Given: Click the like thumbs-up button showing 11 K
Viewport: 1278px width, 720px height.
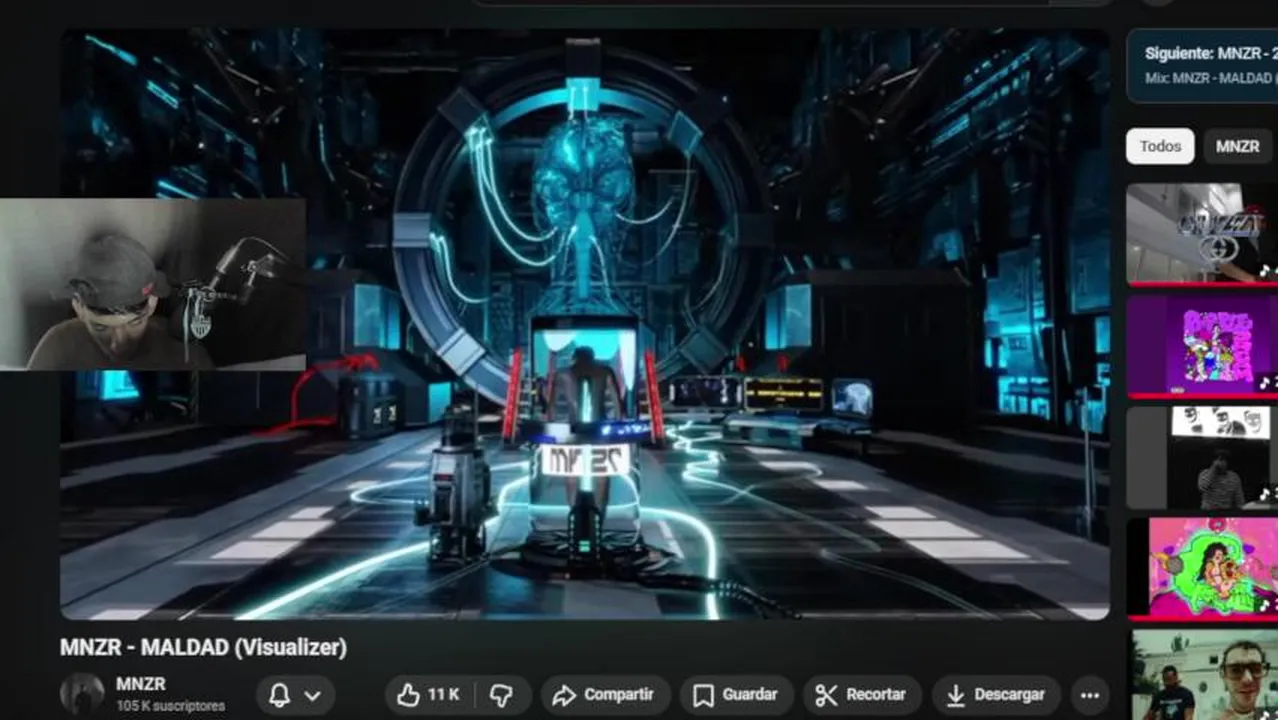Looking at the screenshot, I should [428, 695].
